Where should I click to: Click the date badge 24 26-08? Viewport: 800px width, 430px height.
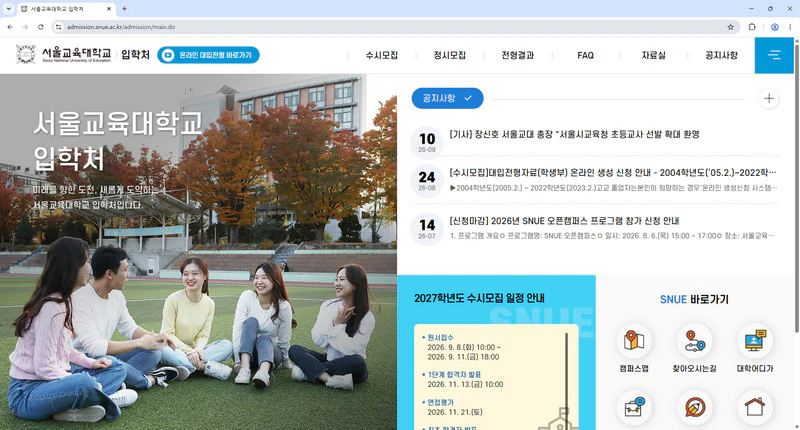click(x=427, y=181)
